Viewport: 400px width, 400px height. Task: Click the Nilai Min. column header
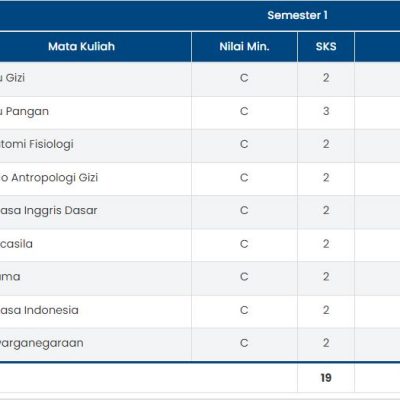[244, 46]
